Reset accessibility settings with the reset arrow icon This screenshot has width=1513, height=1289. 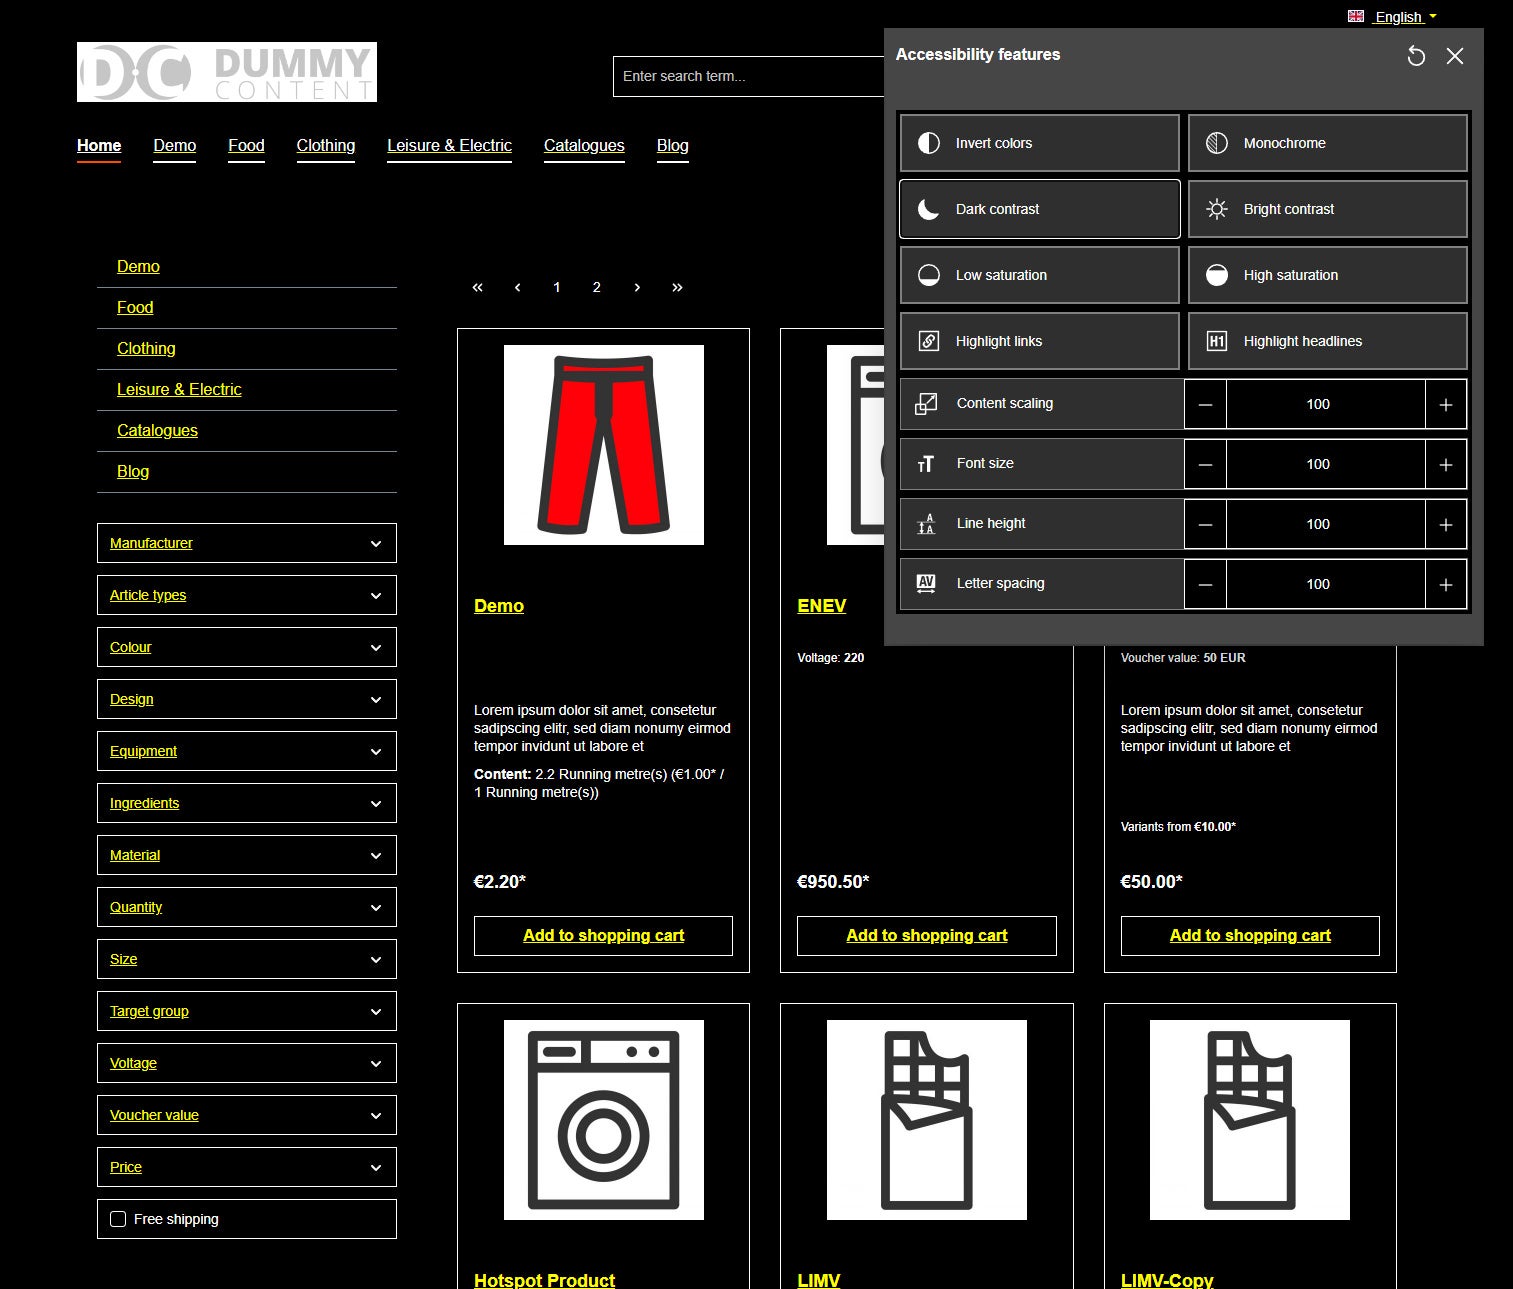(1416, 56)
